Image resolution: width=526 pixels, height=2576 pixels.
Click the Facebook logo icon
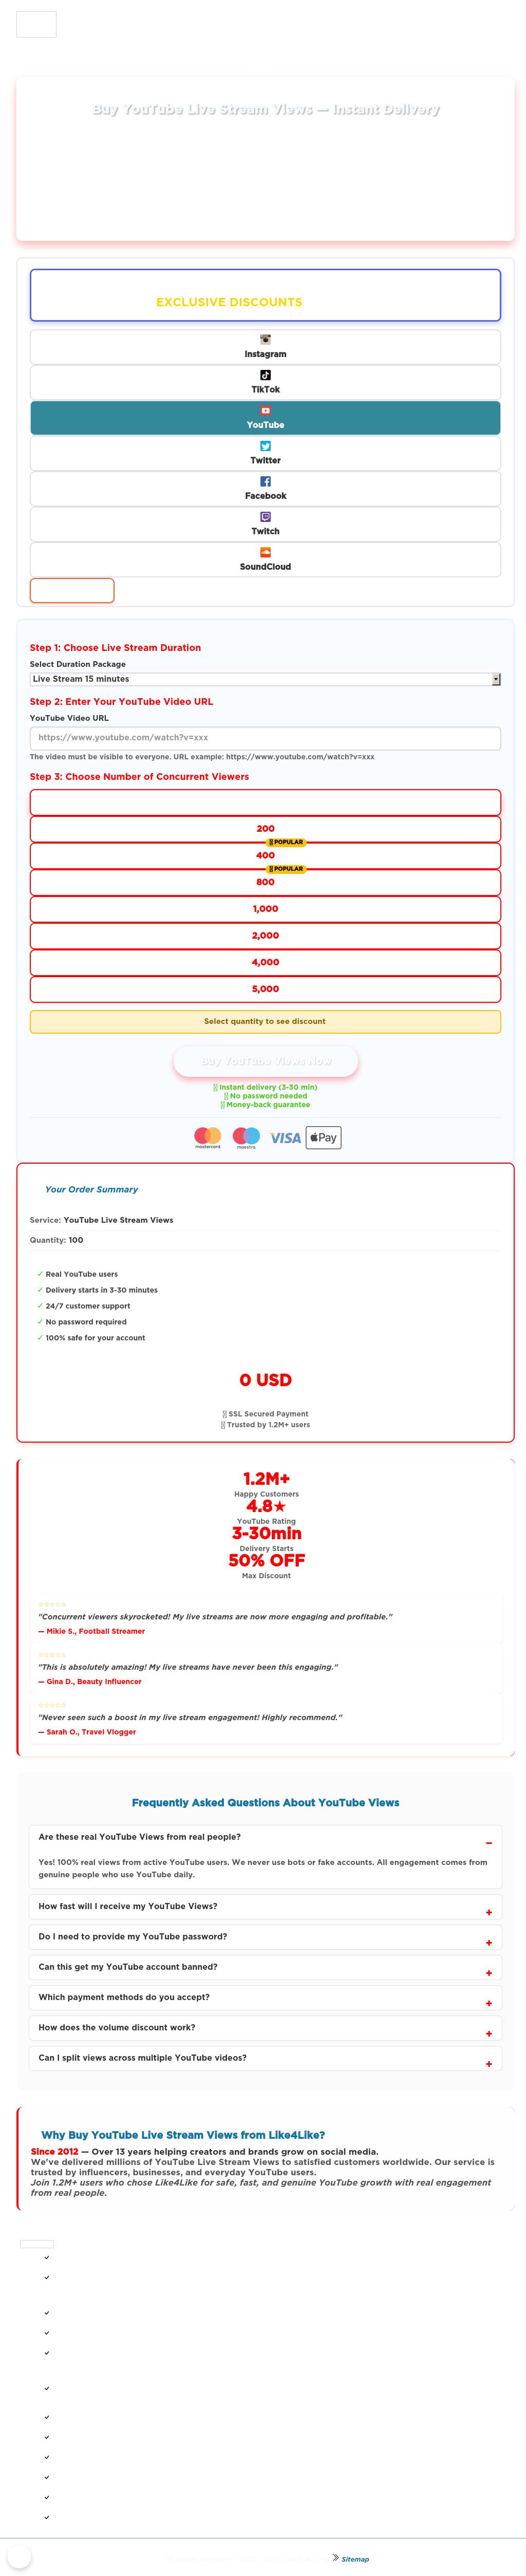click(265, 481)
